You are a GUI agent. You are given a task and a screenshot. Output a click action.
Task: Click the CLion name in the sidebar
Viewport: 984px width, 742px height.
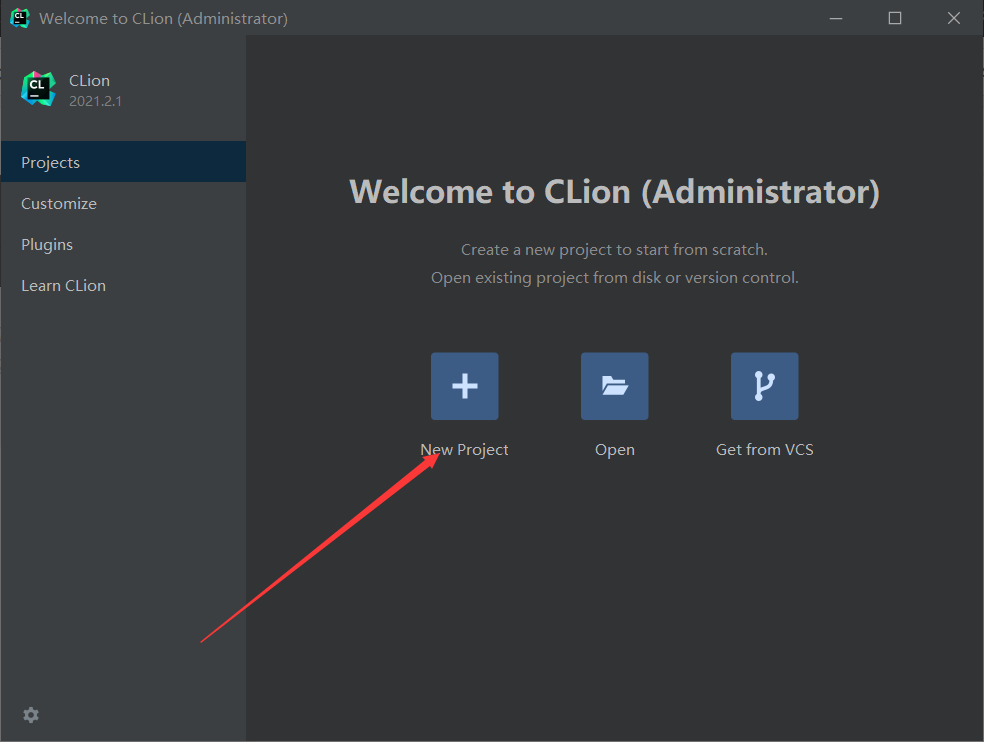(89, 80)
